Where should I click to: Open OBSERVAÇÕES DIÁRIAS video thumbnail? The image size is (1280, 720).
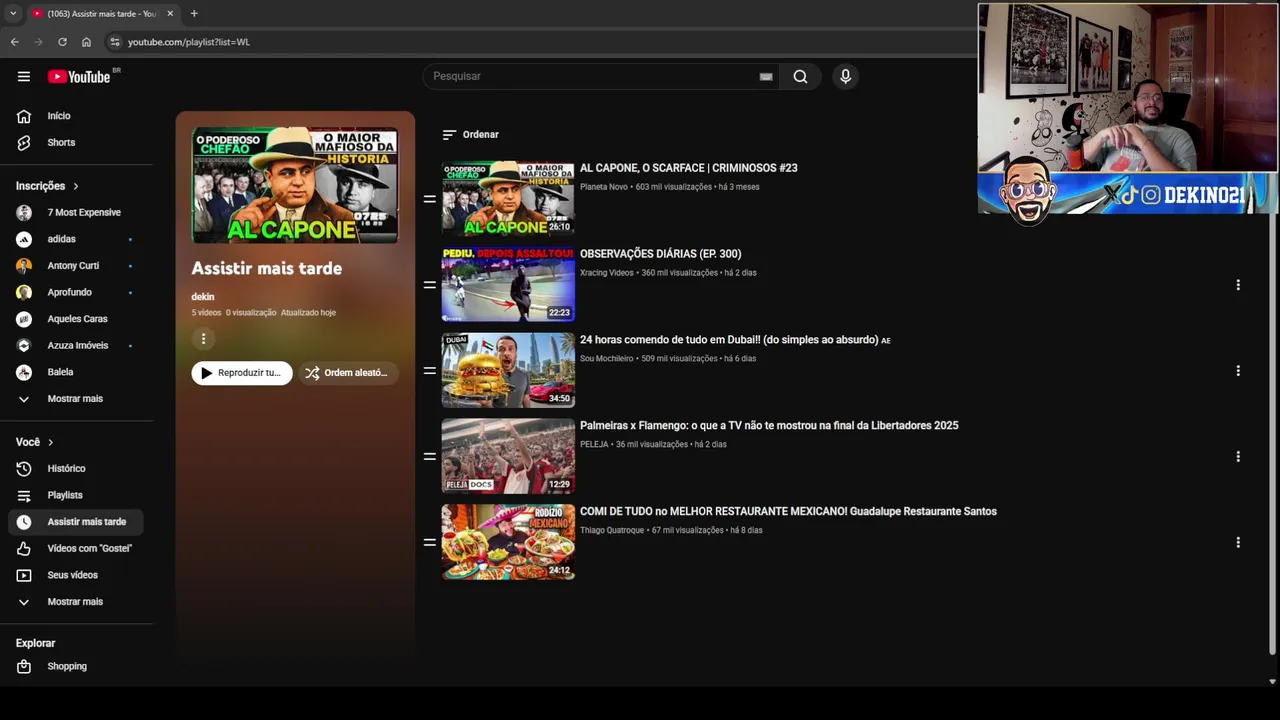coord(508,285)
